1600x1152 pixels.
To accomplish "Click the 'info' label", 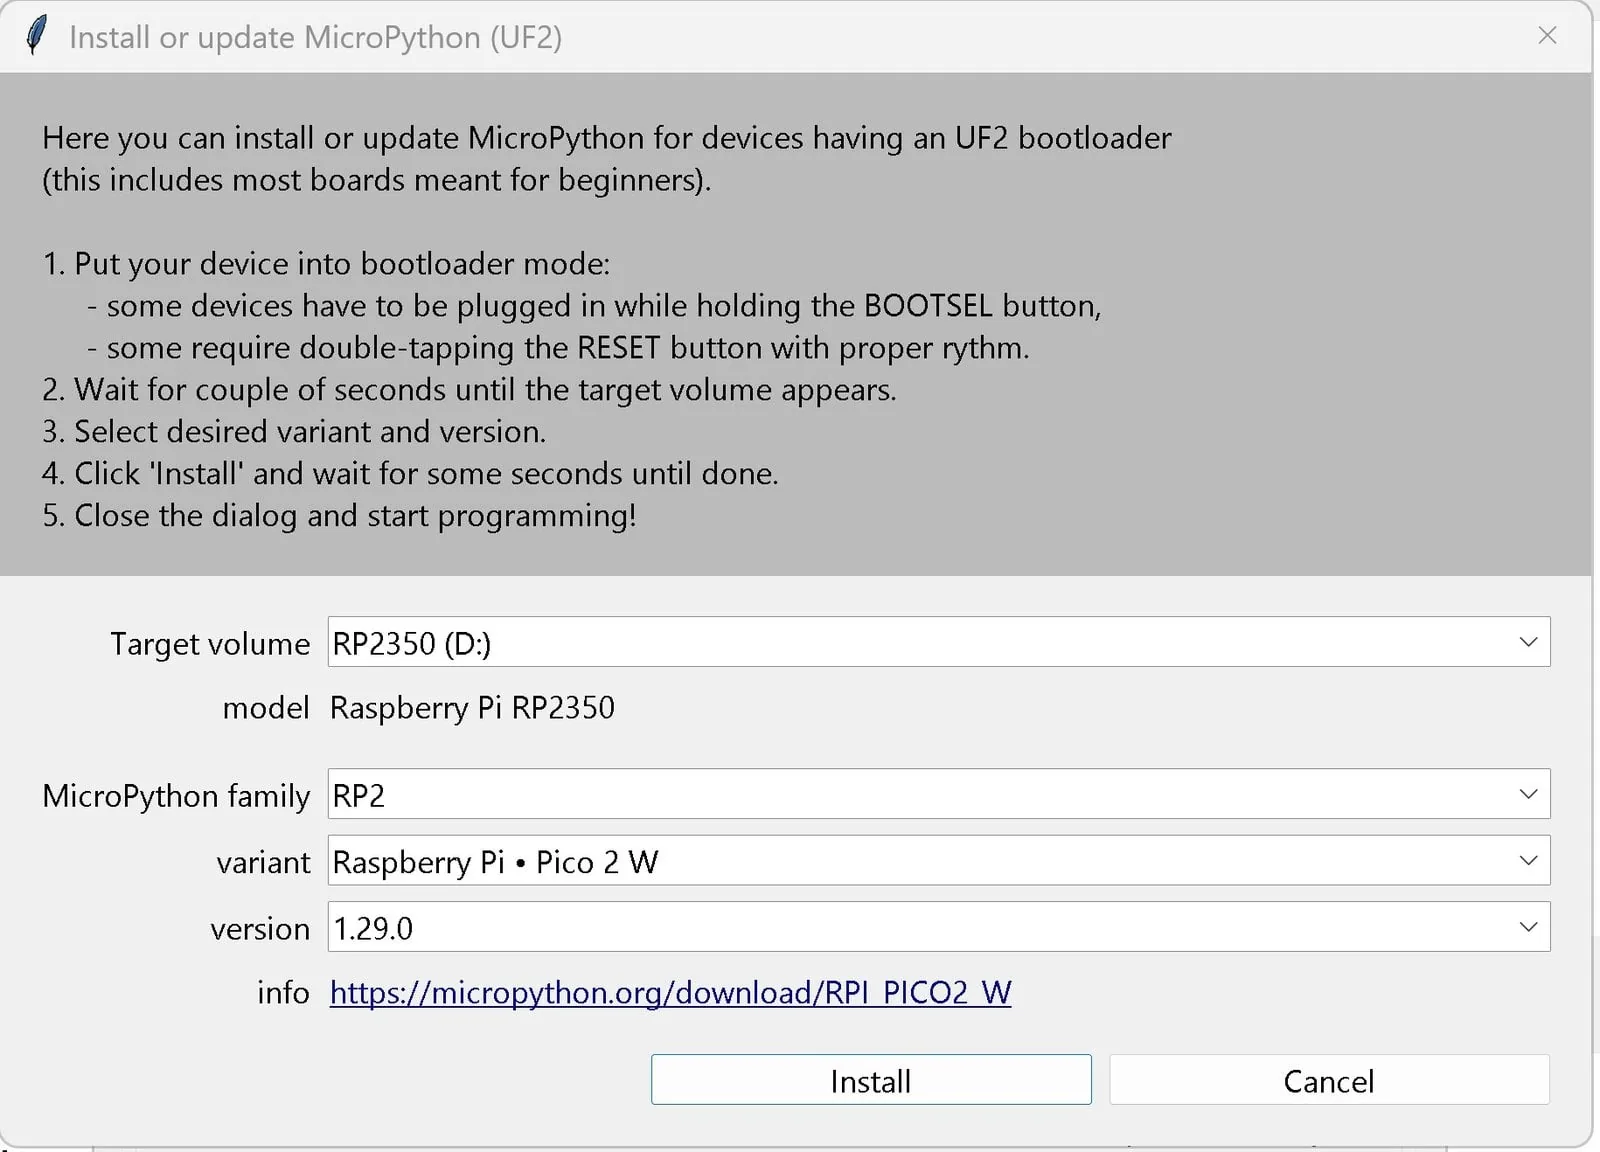I will [283, 992].
